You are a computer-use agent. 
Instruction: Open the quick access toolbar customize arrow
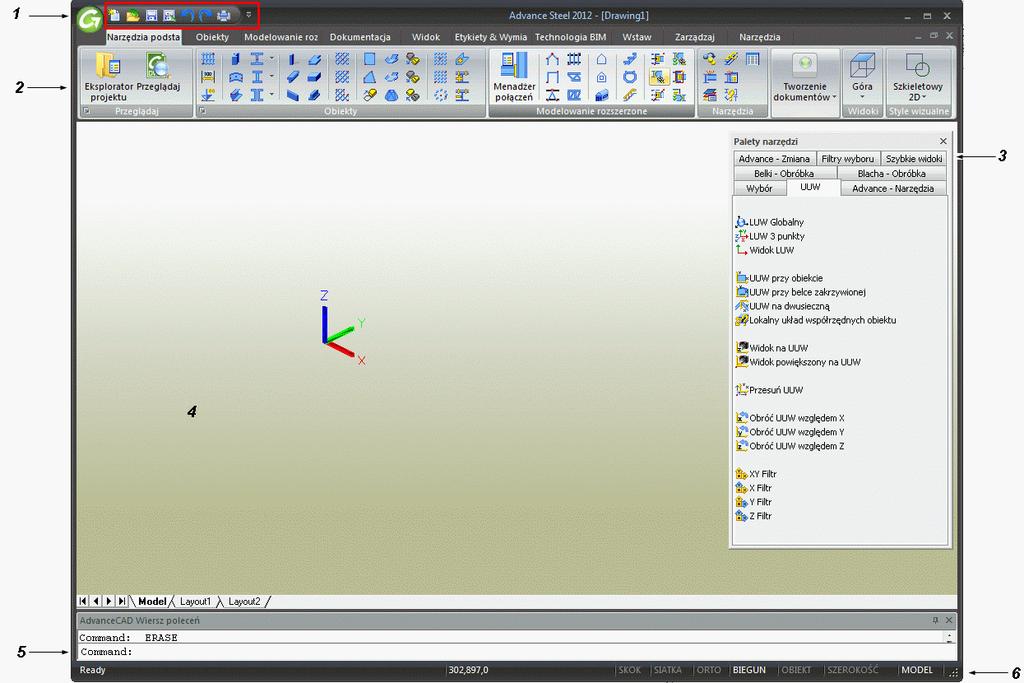(249, 15)
